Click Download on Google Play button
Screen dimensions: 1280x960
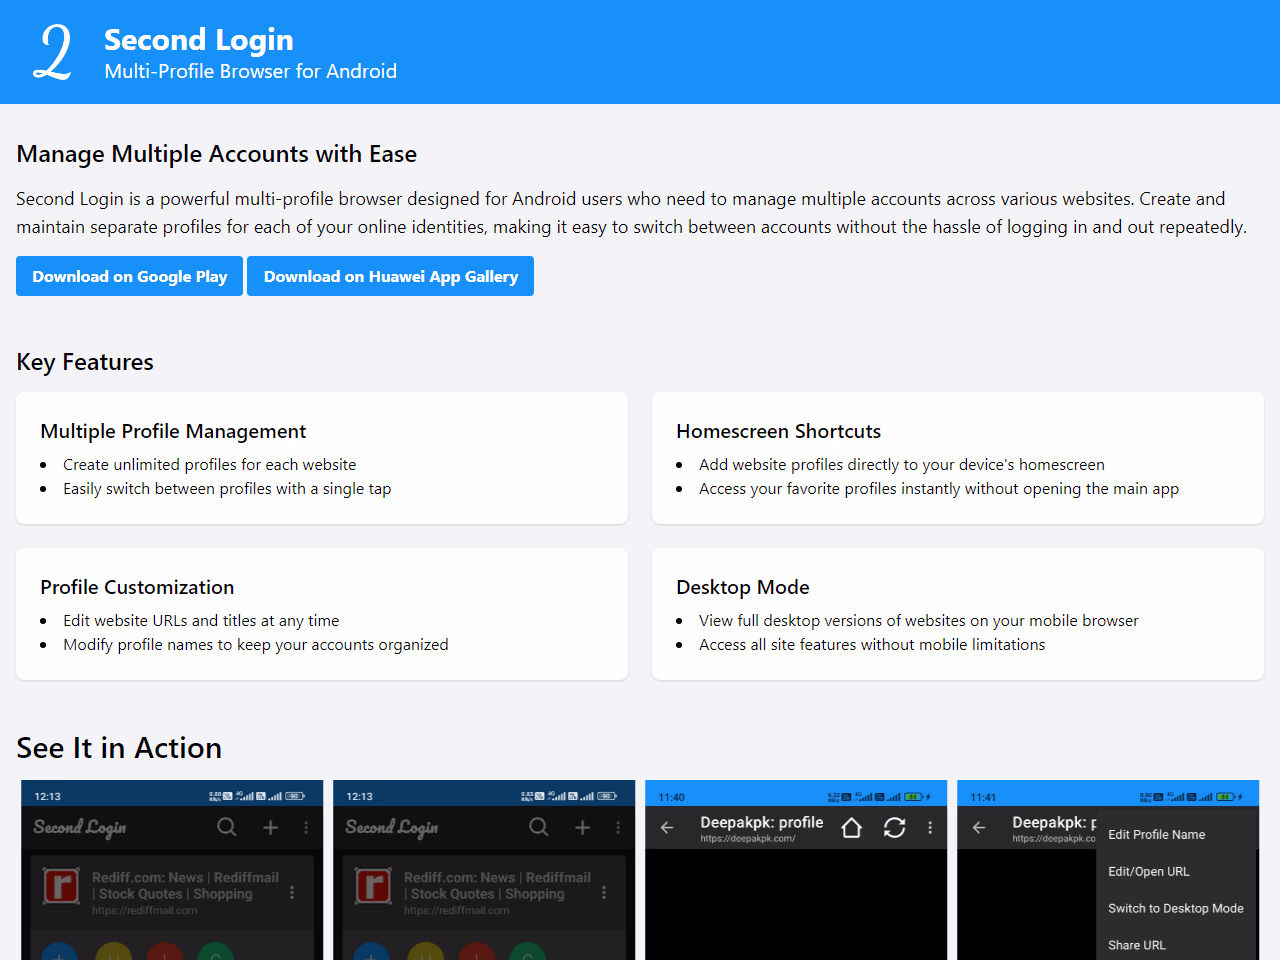130,276
